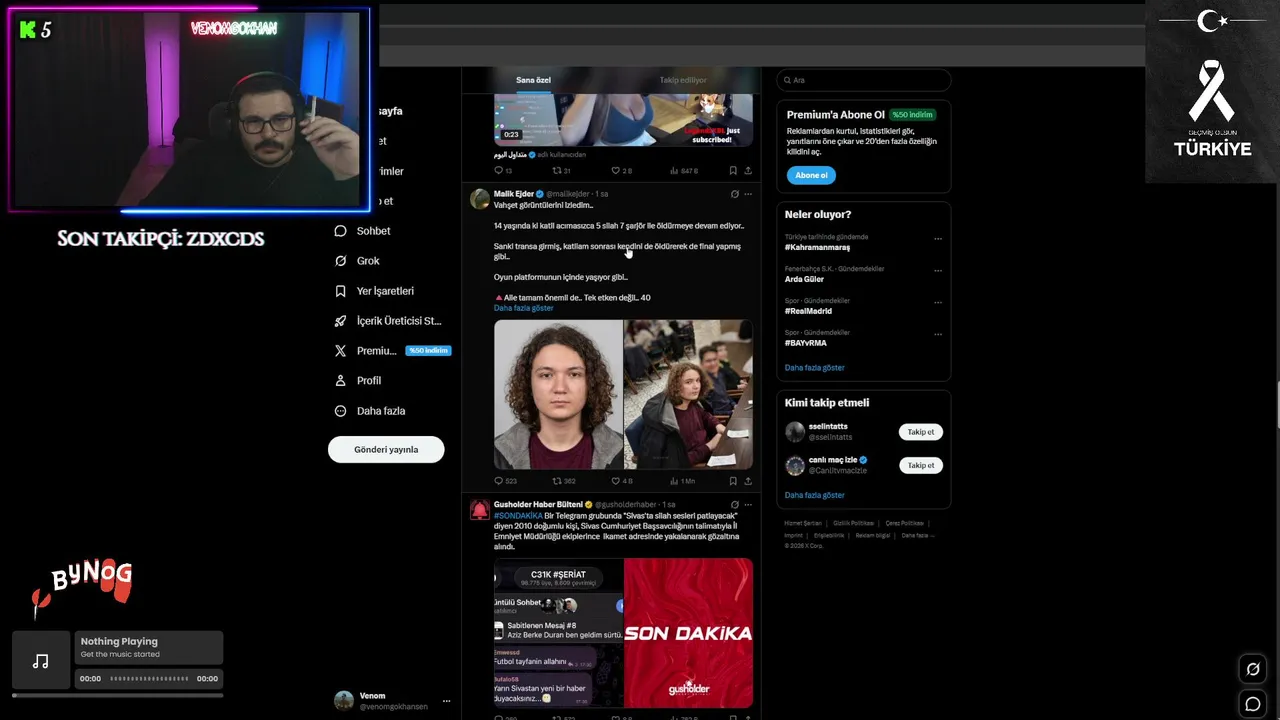Open Profil from the sidebar

[358, 381]
